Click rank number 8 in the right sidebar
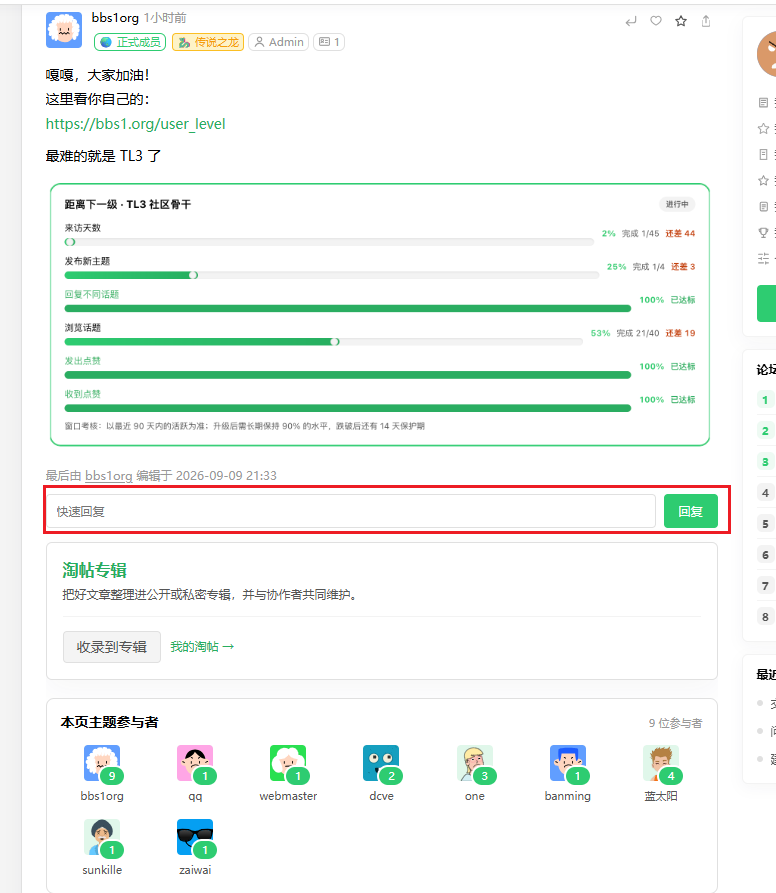 click(x=765, y=617)
